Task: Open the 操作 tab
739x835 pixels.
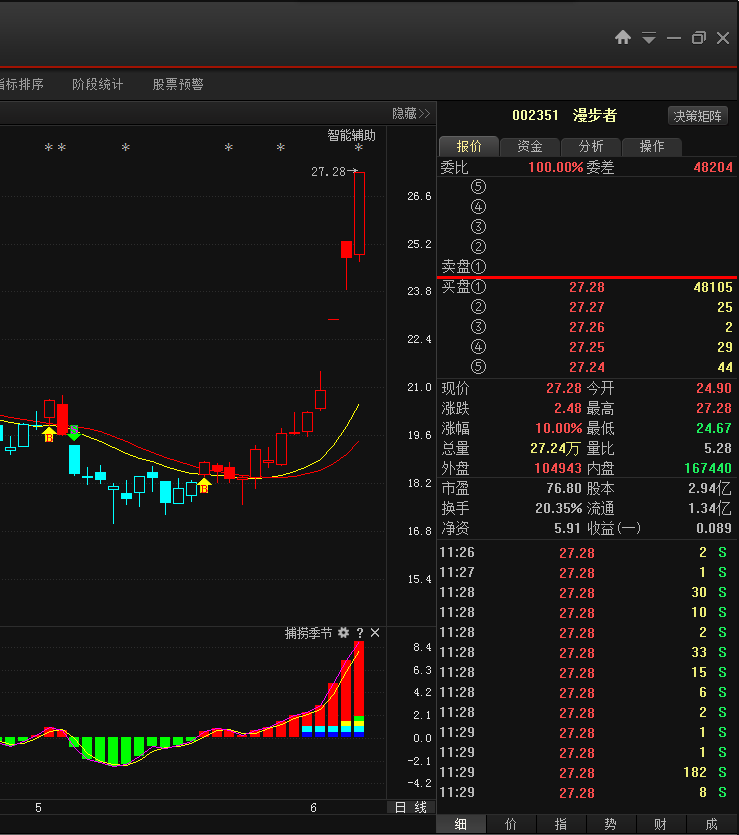Action: pyautogui.click(x=651, y=146)
